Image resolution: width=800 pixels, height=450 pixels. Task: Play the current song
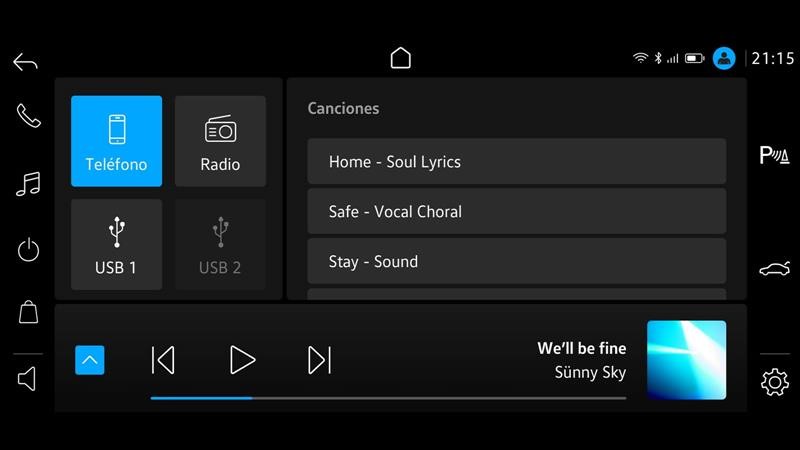click(x=242, y=360)
